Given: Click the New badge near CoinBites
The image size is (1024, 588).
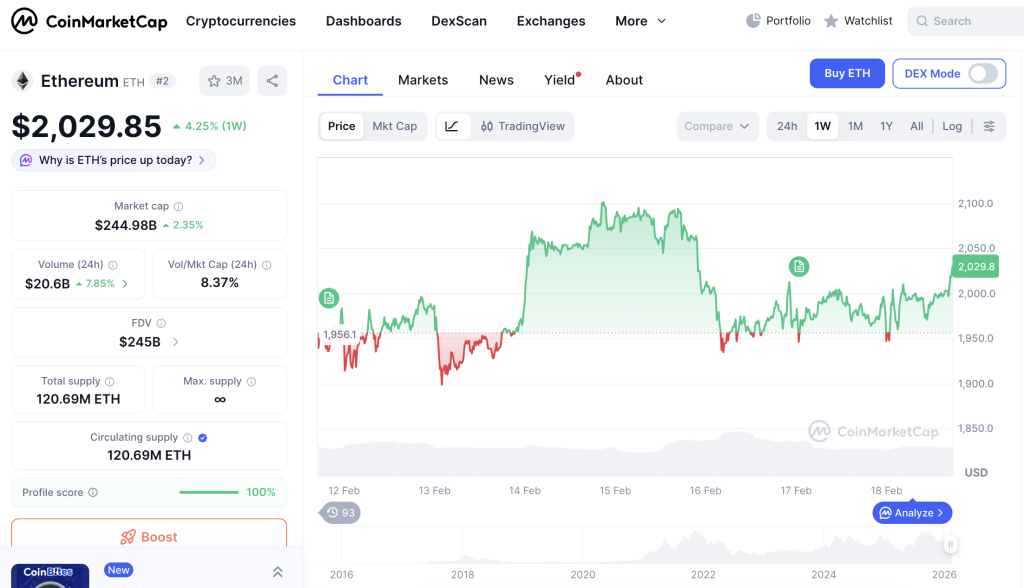Looking at the screenshot, I should [x=118, y=570].
